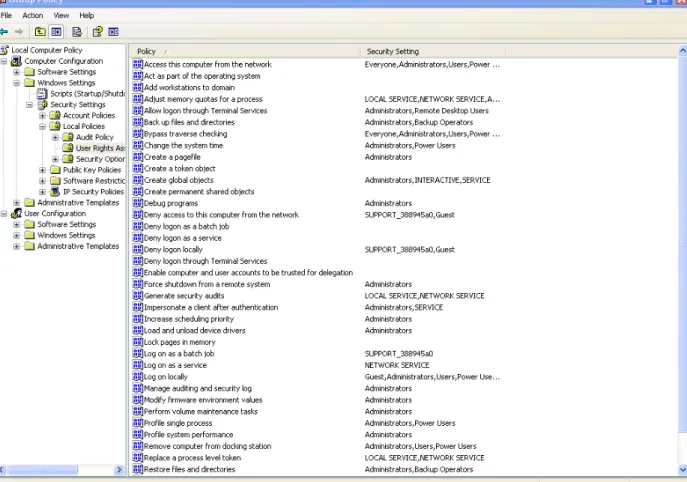This screenshot has height=482, width=687.
Task: Sort by the Security Setting column header
Action: [433, 51]
